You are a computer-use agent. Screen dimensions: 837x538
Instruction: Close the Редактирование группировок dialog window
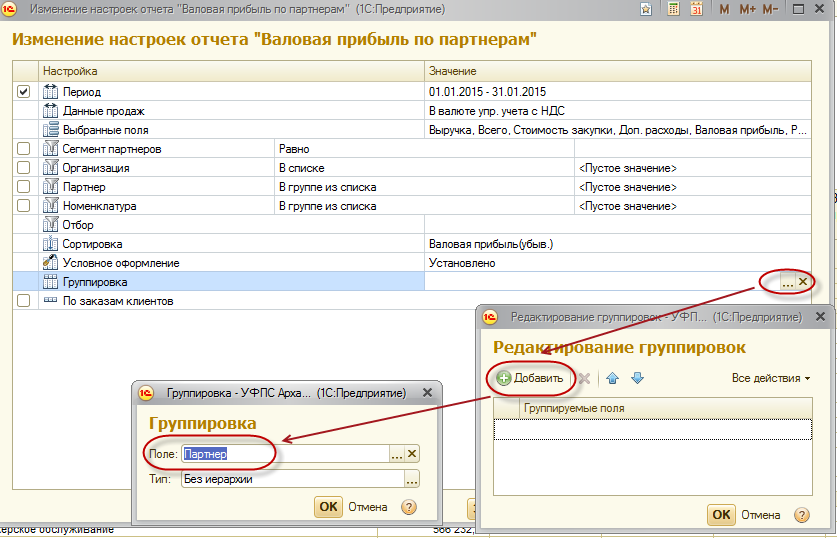click(x=820, y=317)
